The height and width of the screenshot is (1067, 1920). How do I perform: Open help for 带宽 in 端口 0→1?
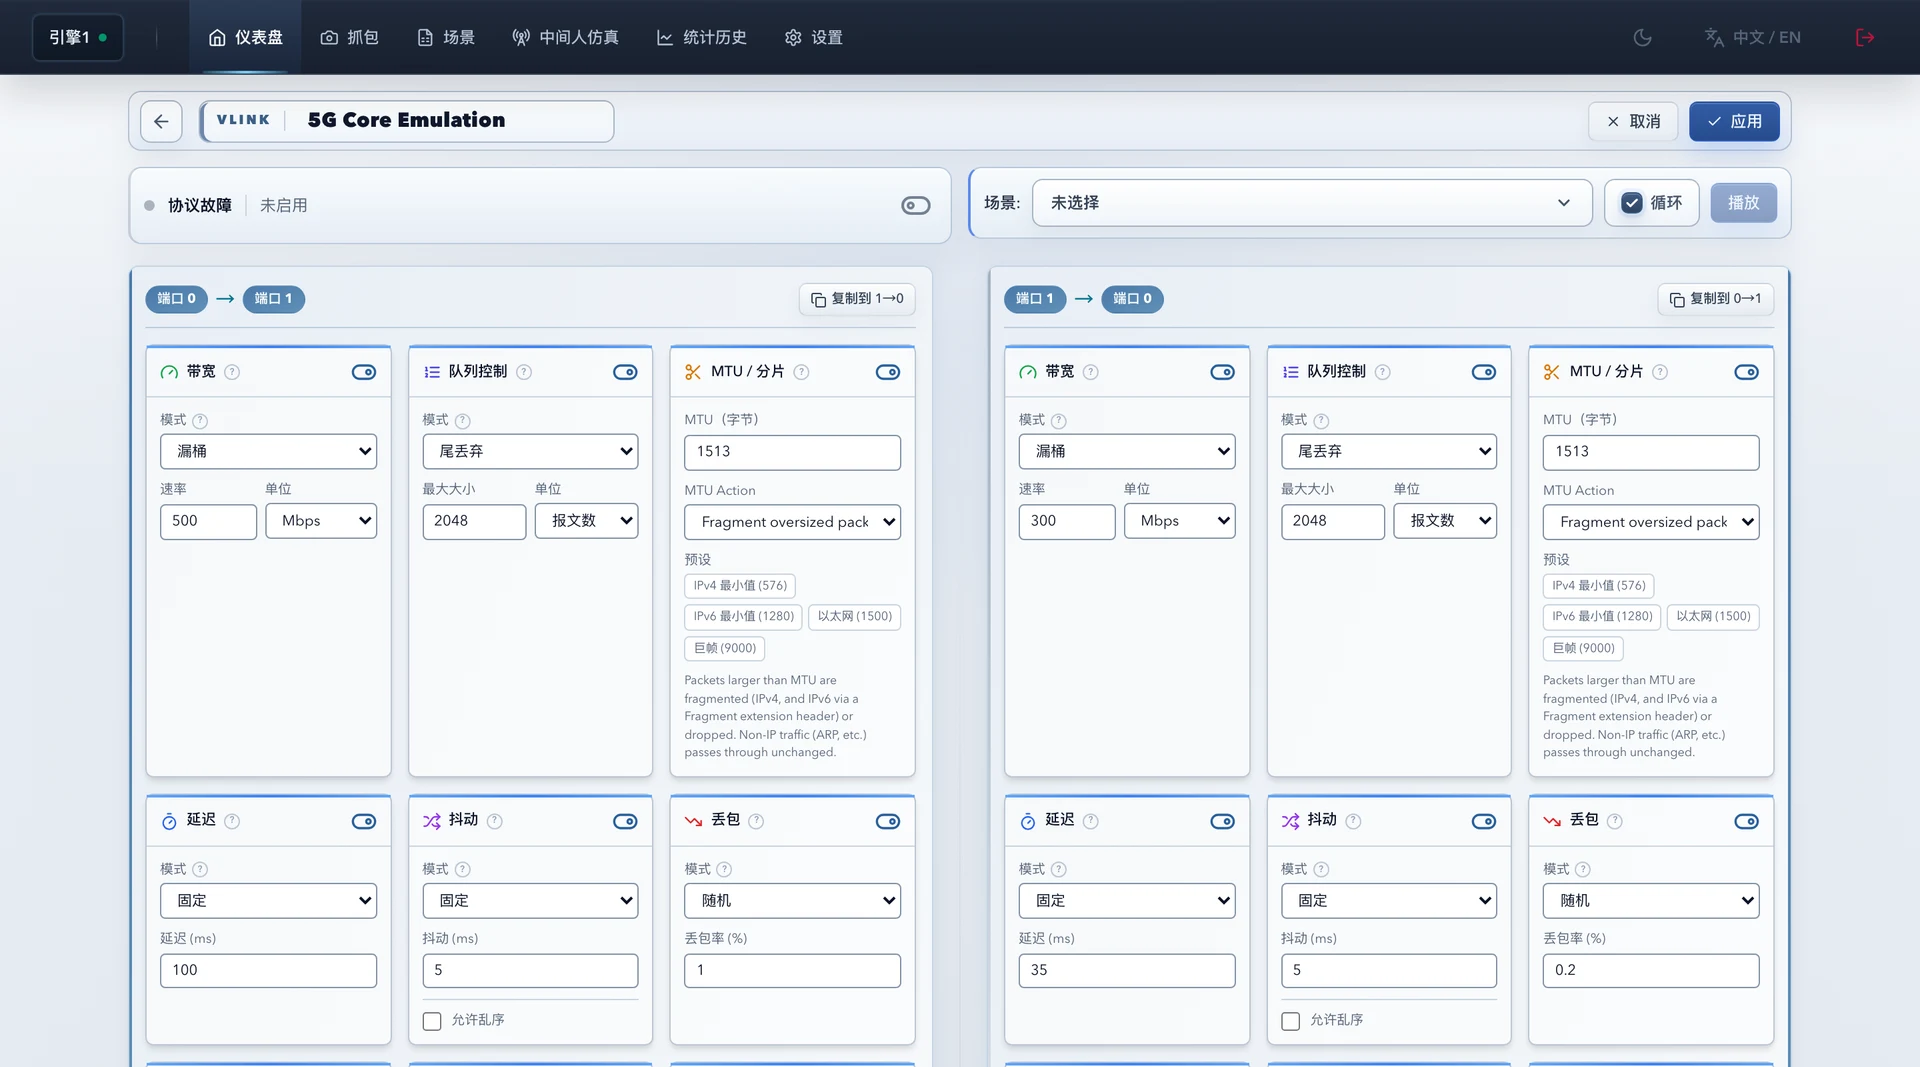[x=232, y=372]
